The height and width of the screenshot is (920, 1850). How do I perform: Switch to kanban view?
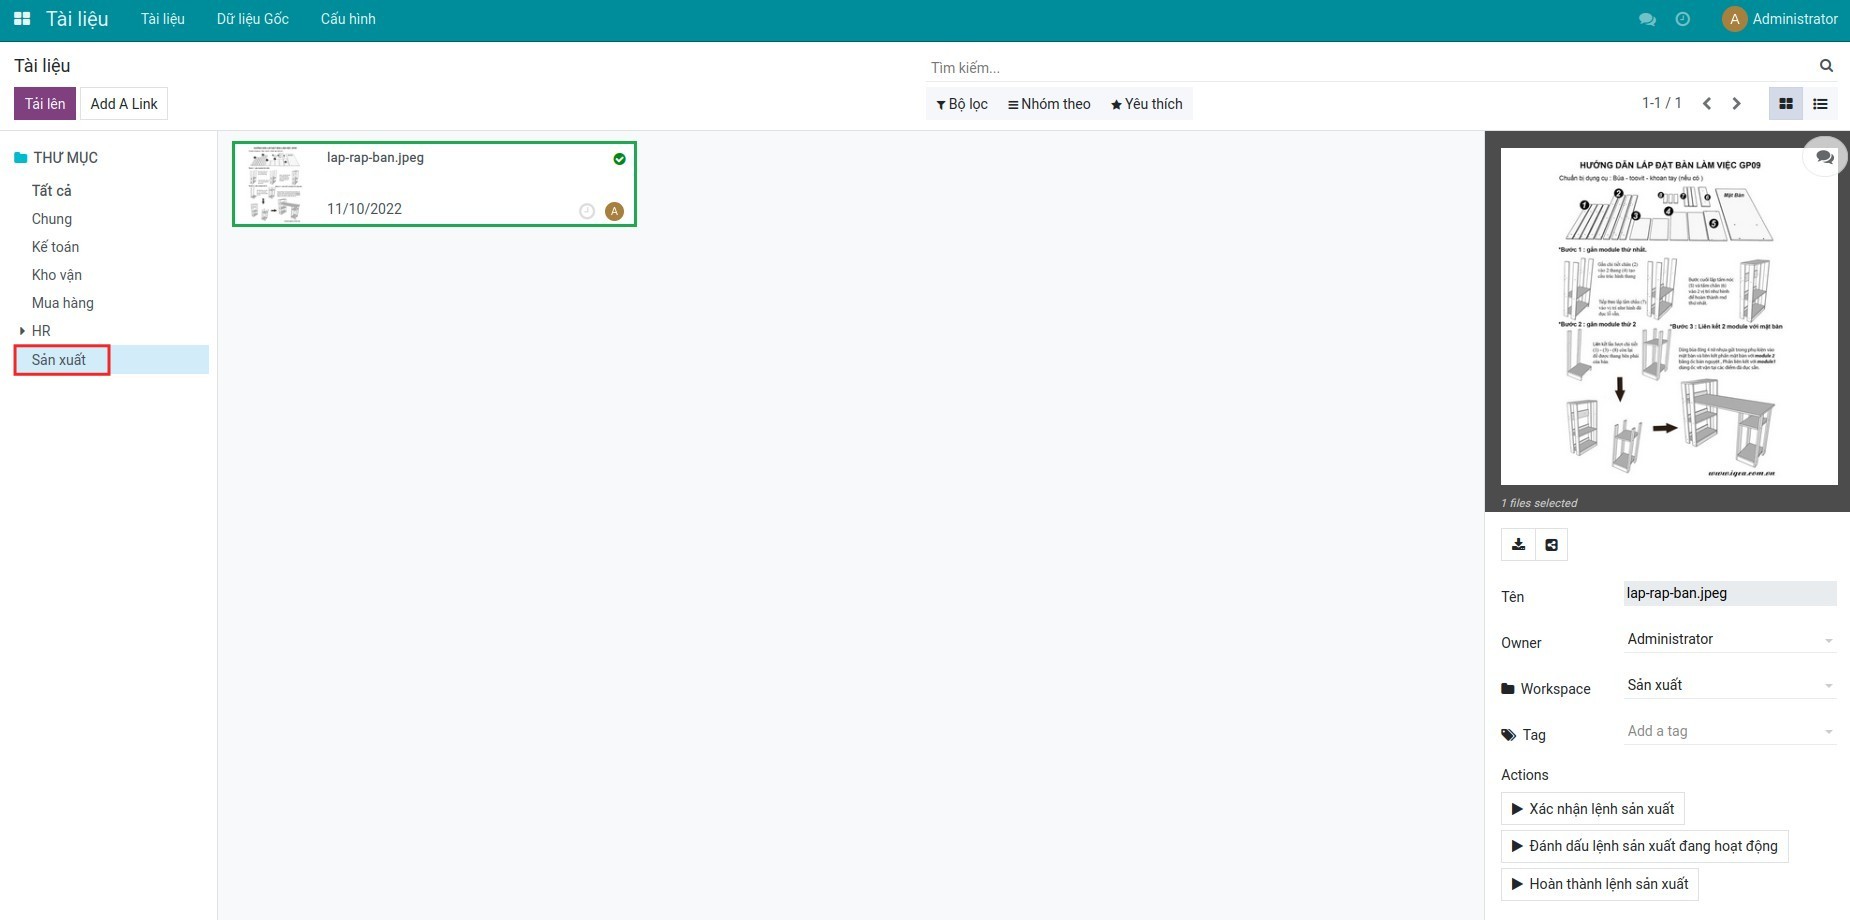1786,104
